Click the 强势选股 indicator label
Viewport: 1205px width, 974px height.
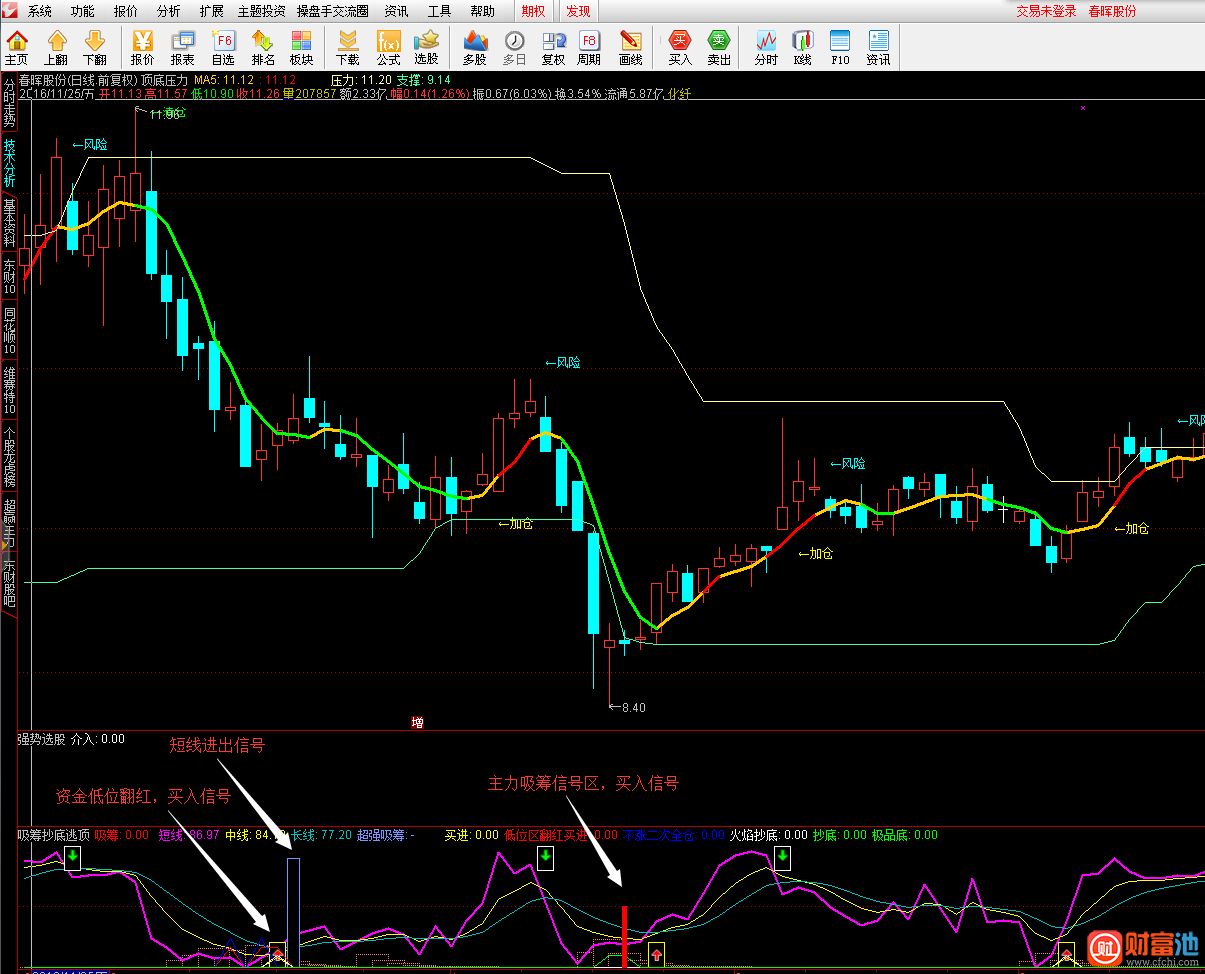[41, 740]
